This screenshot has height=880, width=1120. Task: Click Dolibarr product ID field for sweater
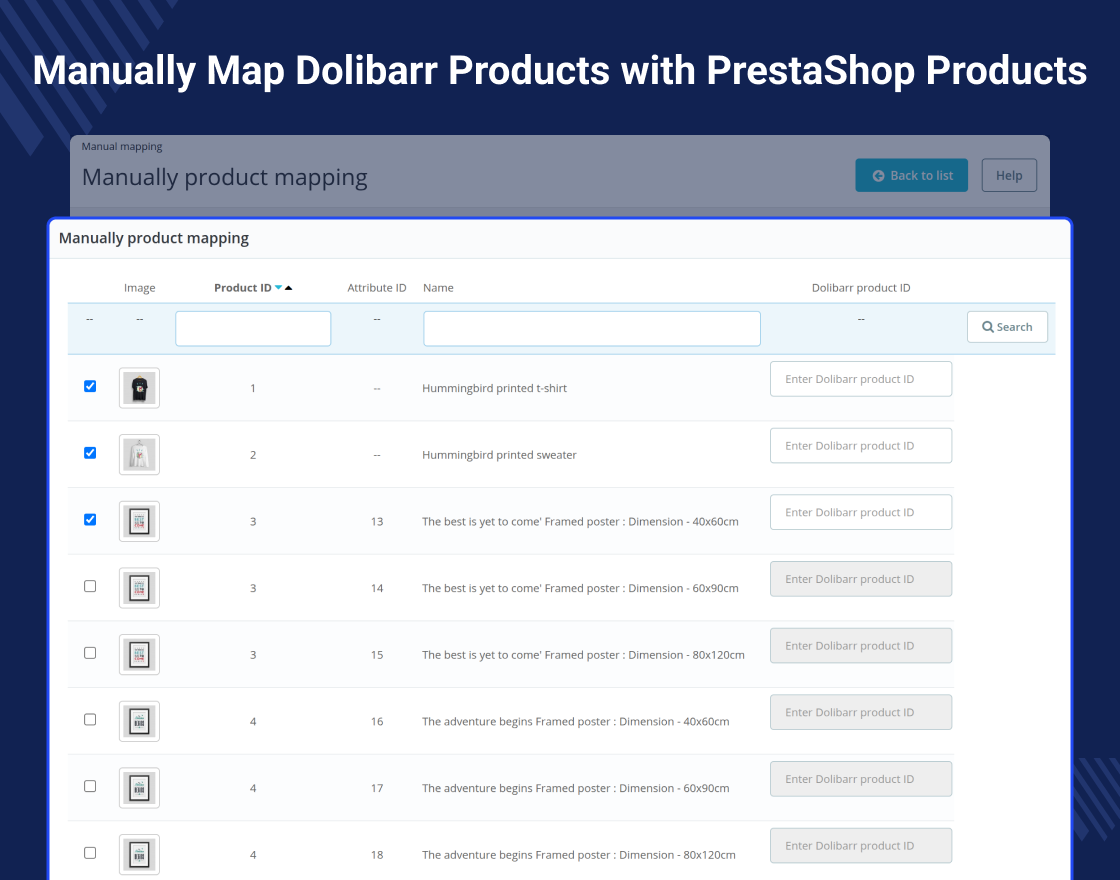(x=861, y=446)
